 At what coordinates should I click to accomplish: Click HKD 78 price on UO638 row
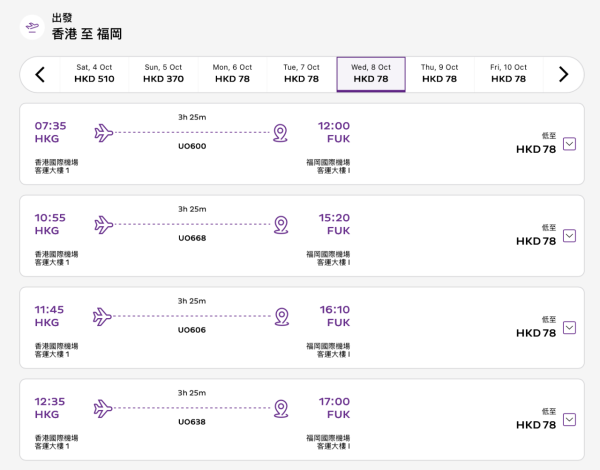[x=536, y=425]
